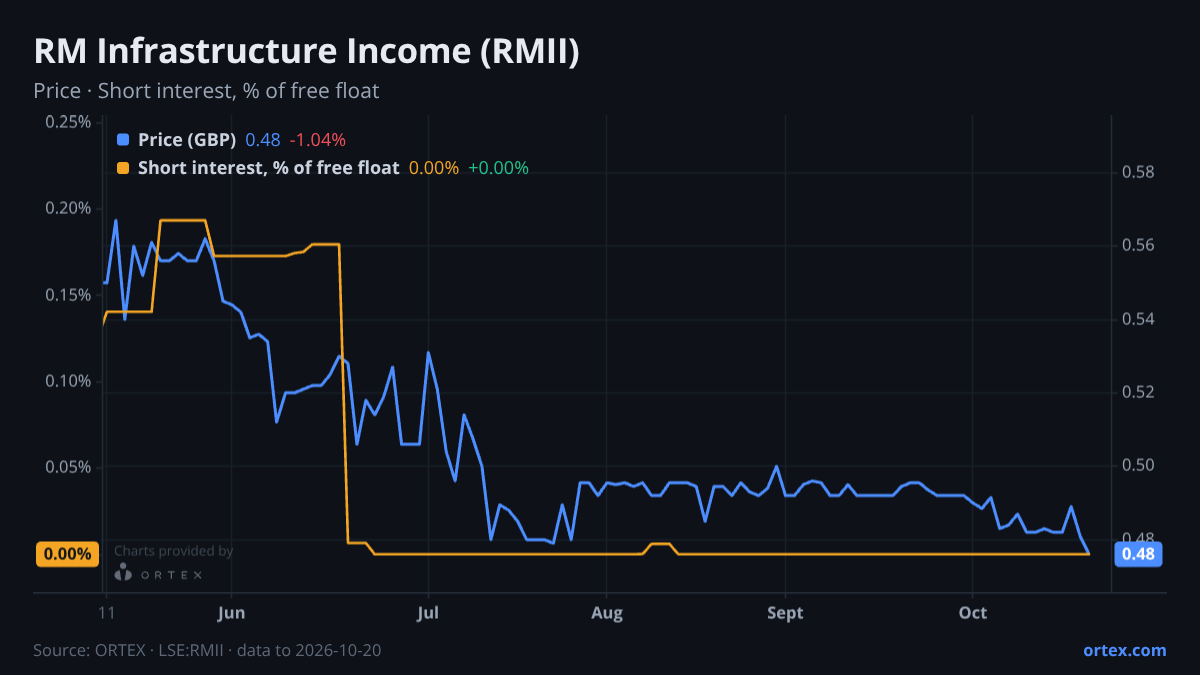Image resolution: width=1200 pixels, height=675 pixels.
Task: Click the Aug x-axis label
Action: click(606, 613)
